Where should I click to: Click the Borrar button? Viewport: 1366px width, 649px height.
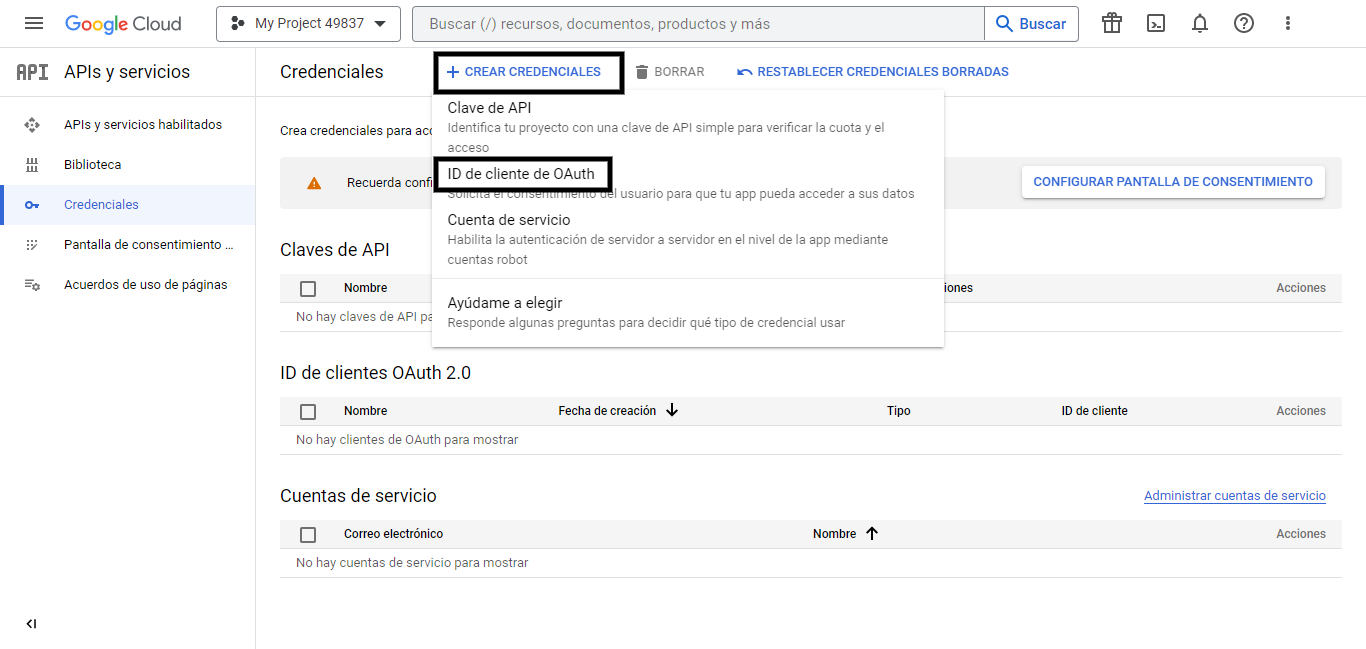click(x=670, y=72)
